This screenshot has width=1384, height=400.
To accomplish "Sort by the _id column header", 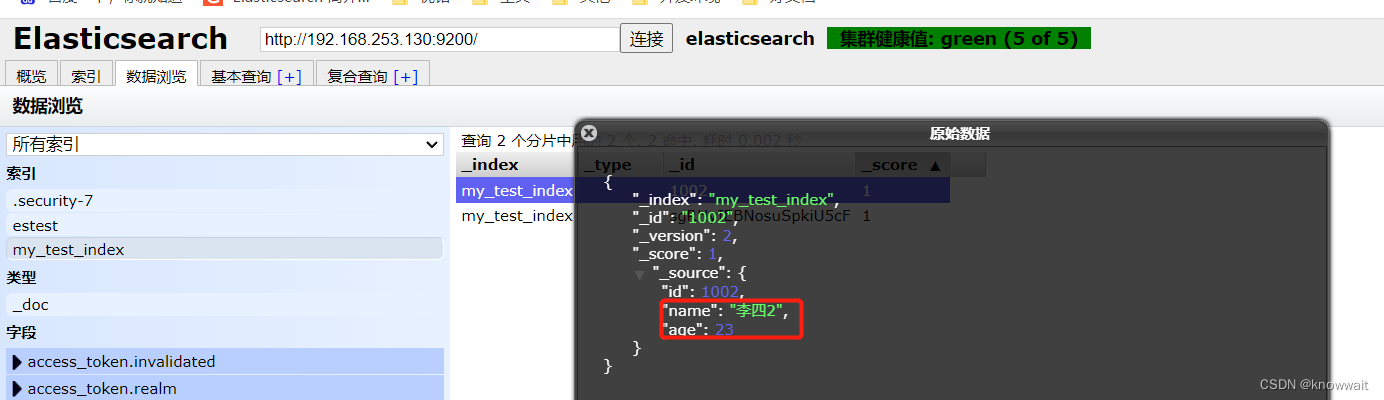I will [x=759, y=165].
